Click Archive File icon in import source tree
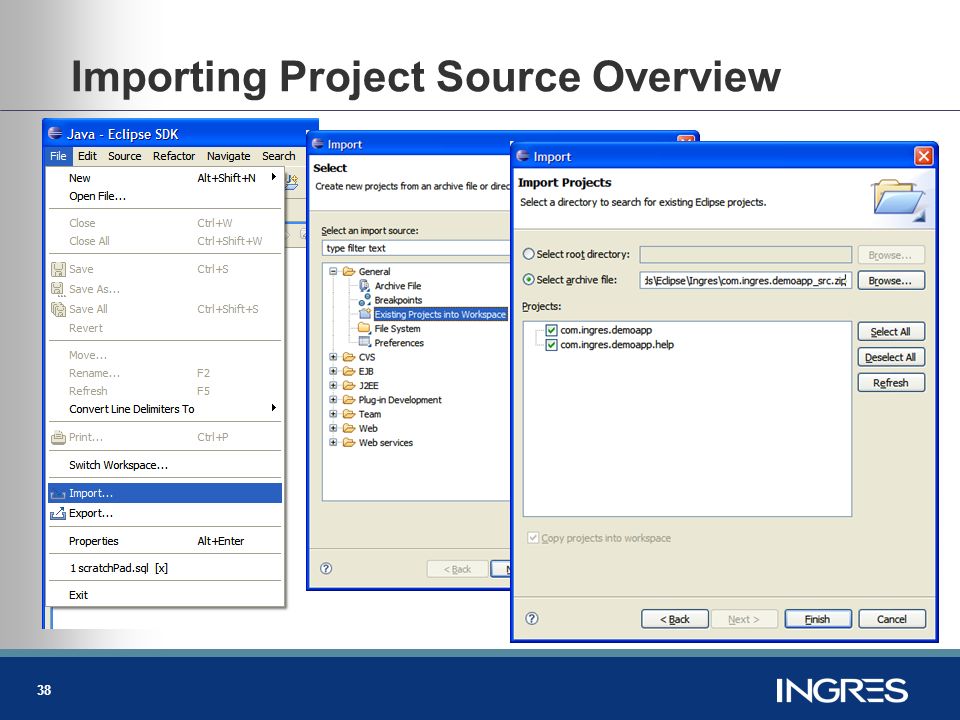This screenshot has width=960, height=720. point(364,285)
